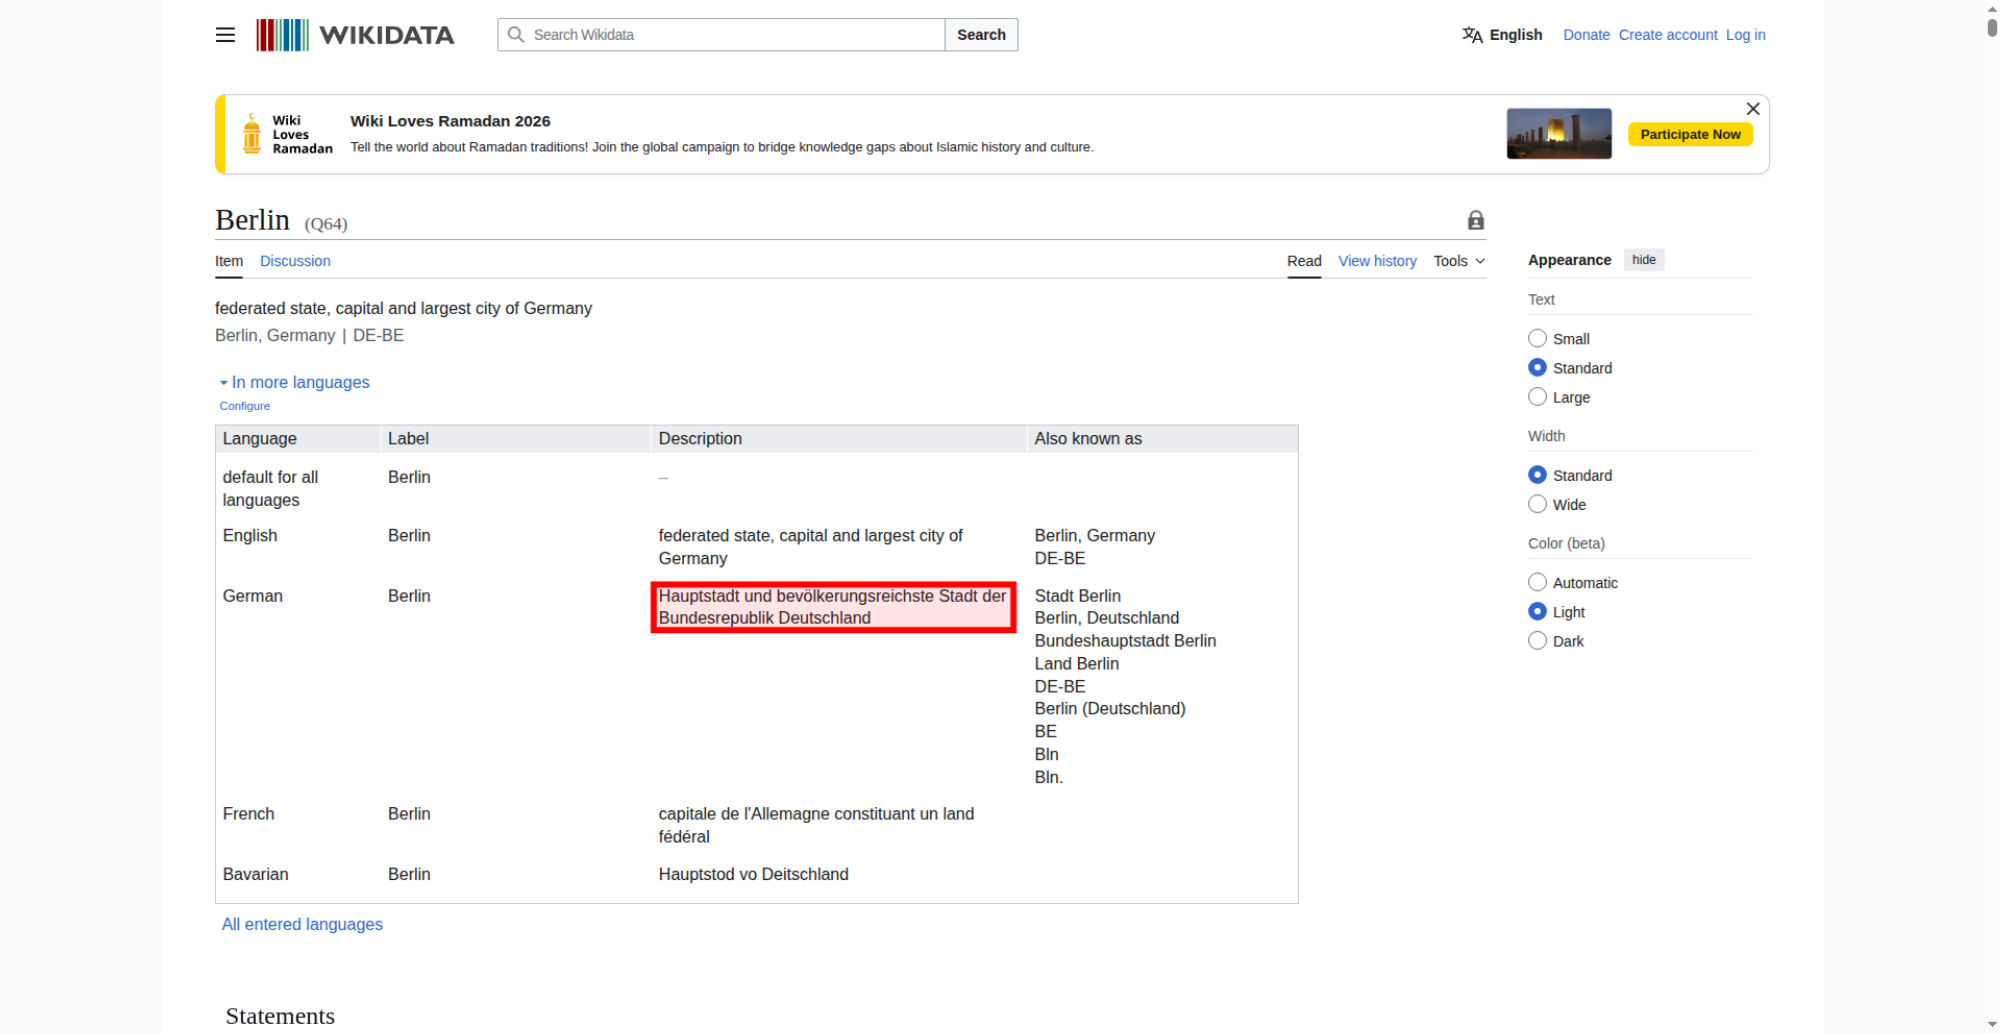Open the View history tab
The height and width of the screenshot is (1034, 2000).
(1377, 261)
